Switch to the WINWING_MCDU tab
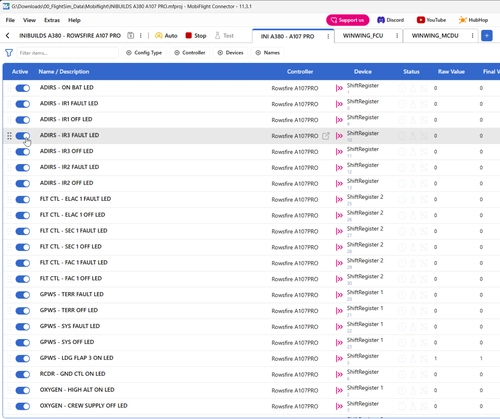The image size is (500, 419). (435, 36)
